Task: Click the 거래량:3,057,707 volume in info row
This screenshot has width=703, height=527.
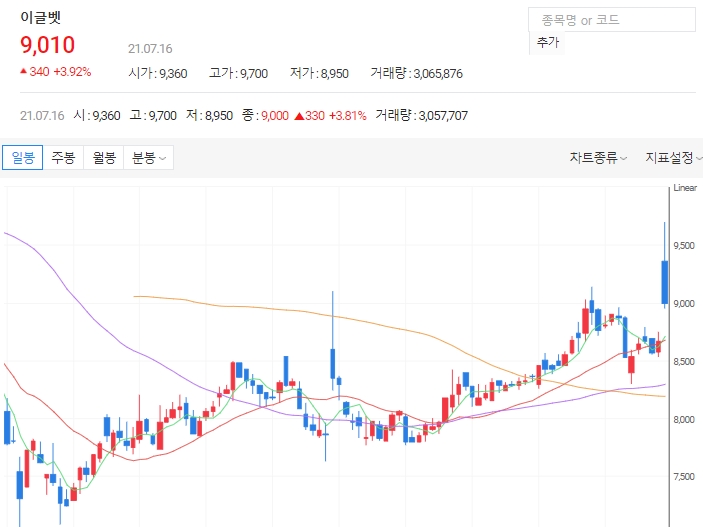Action: [x=421, y=115]
